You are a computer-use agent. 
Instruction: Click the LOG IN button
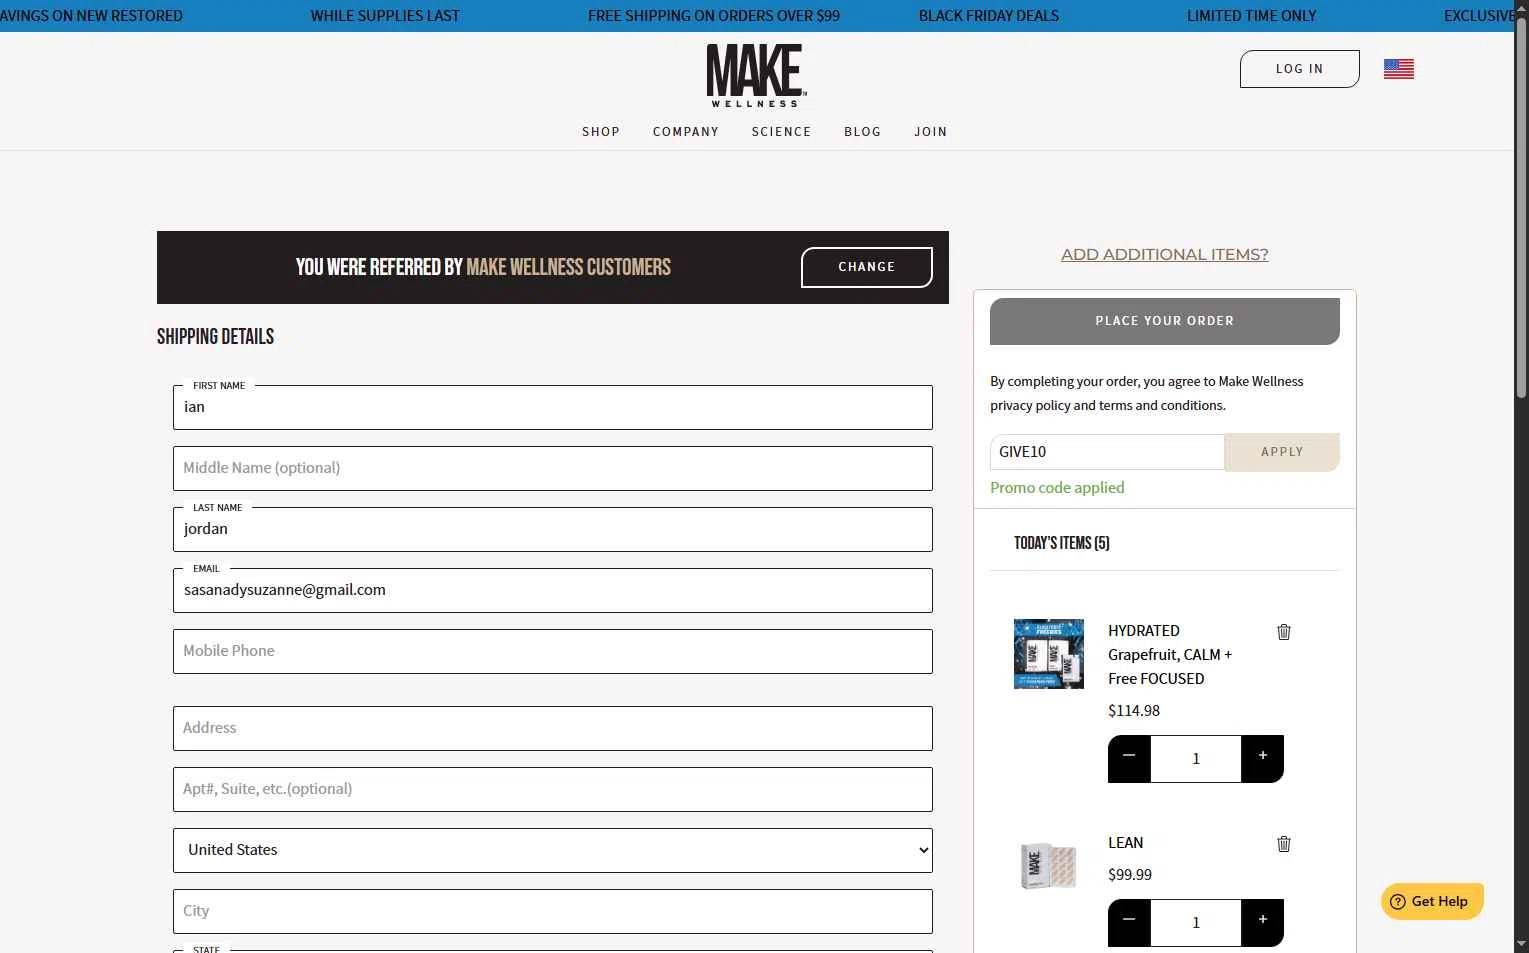(x=1300, y=69)
